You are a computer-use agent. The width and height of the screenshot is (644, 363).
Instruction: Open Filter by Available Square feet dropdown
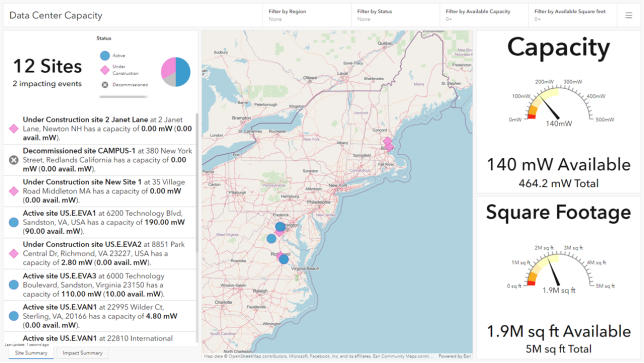pyautogui.click(x=573, y=16)
